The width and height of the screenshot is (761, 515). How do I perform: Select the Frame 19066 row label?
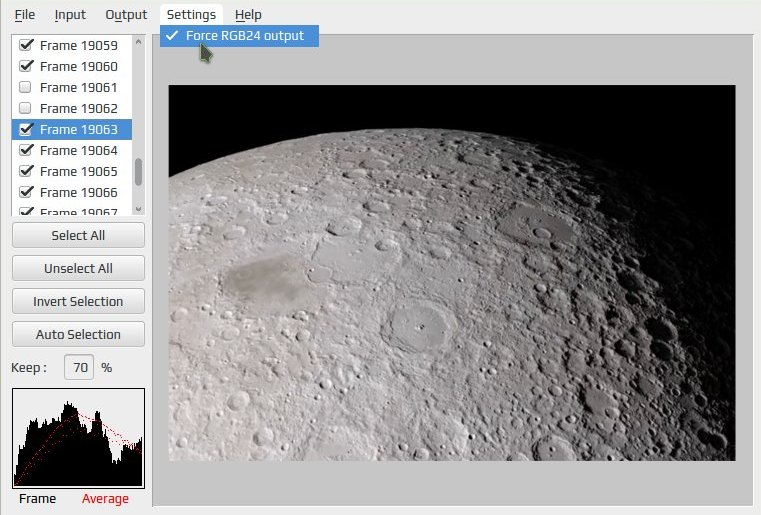79,192
